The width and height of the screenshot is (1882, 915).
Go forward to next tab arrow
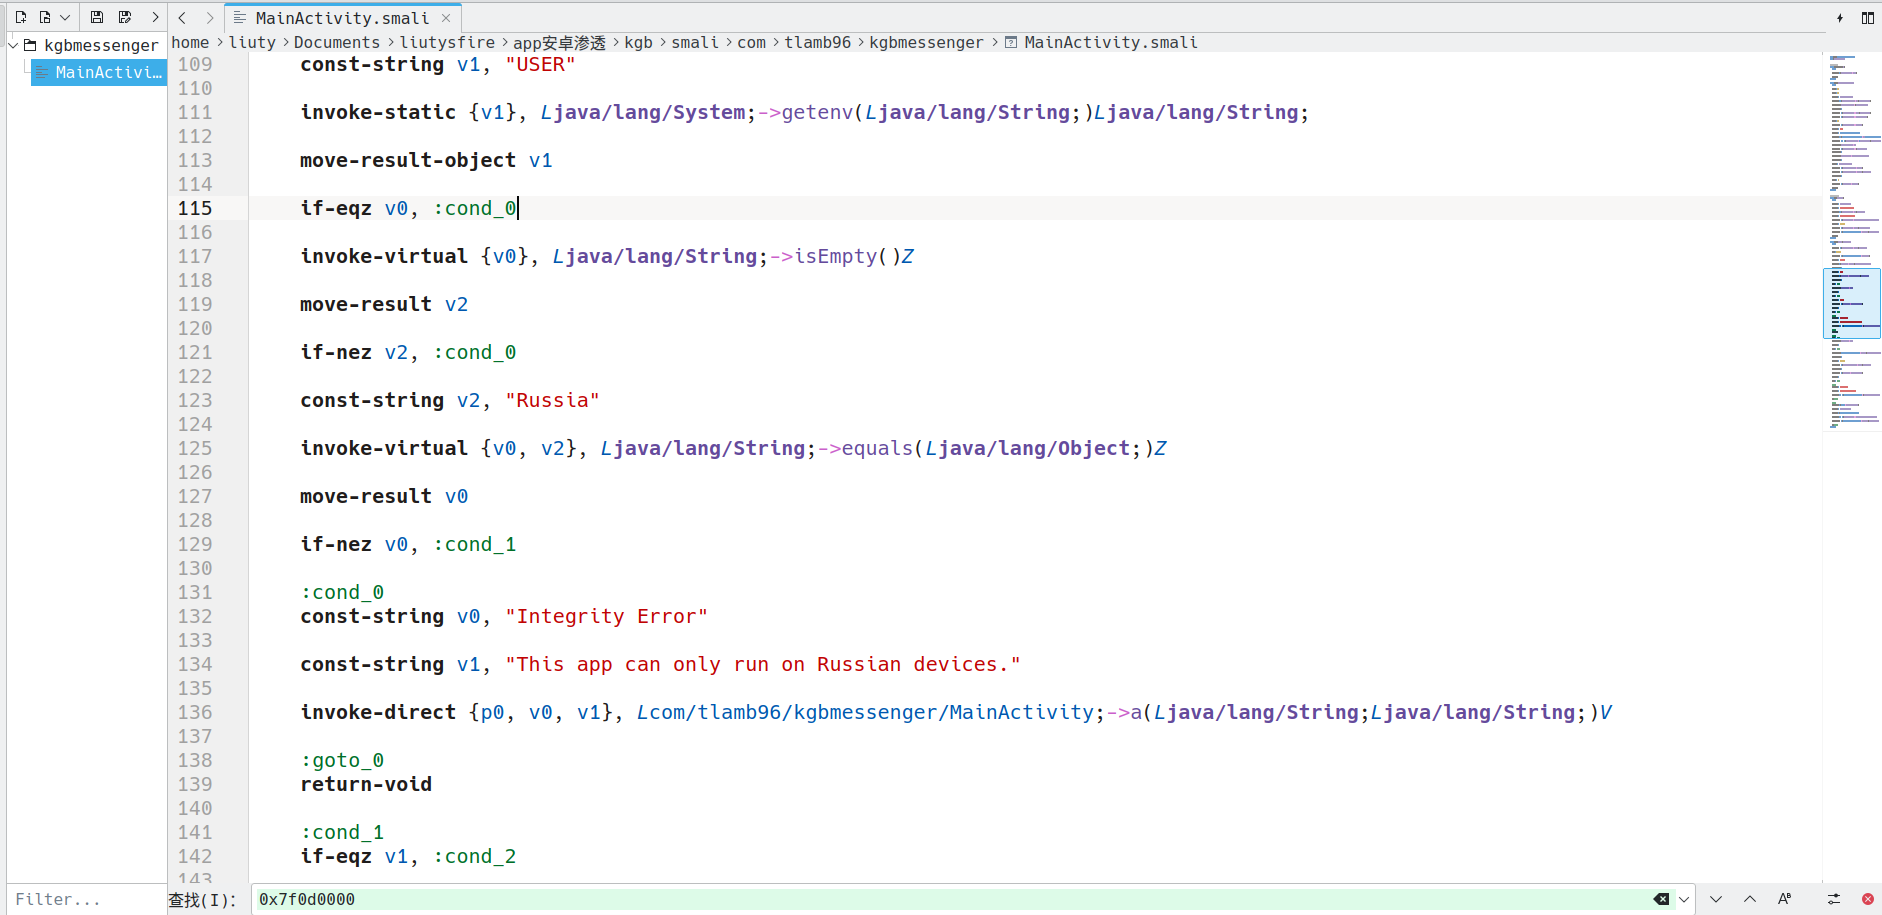point(209,17)
